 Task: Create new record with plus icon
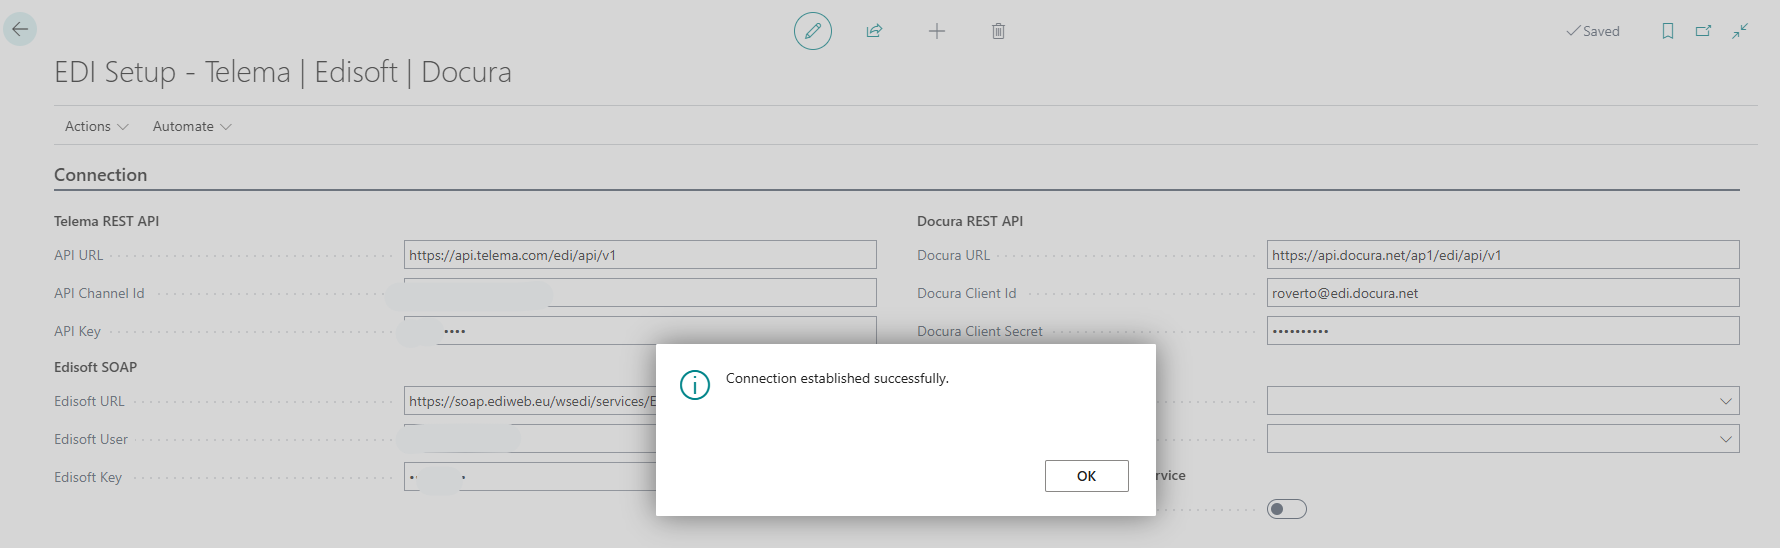(x=937, y=31)
